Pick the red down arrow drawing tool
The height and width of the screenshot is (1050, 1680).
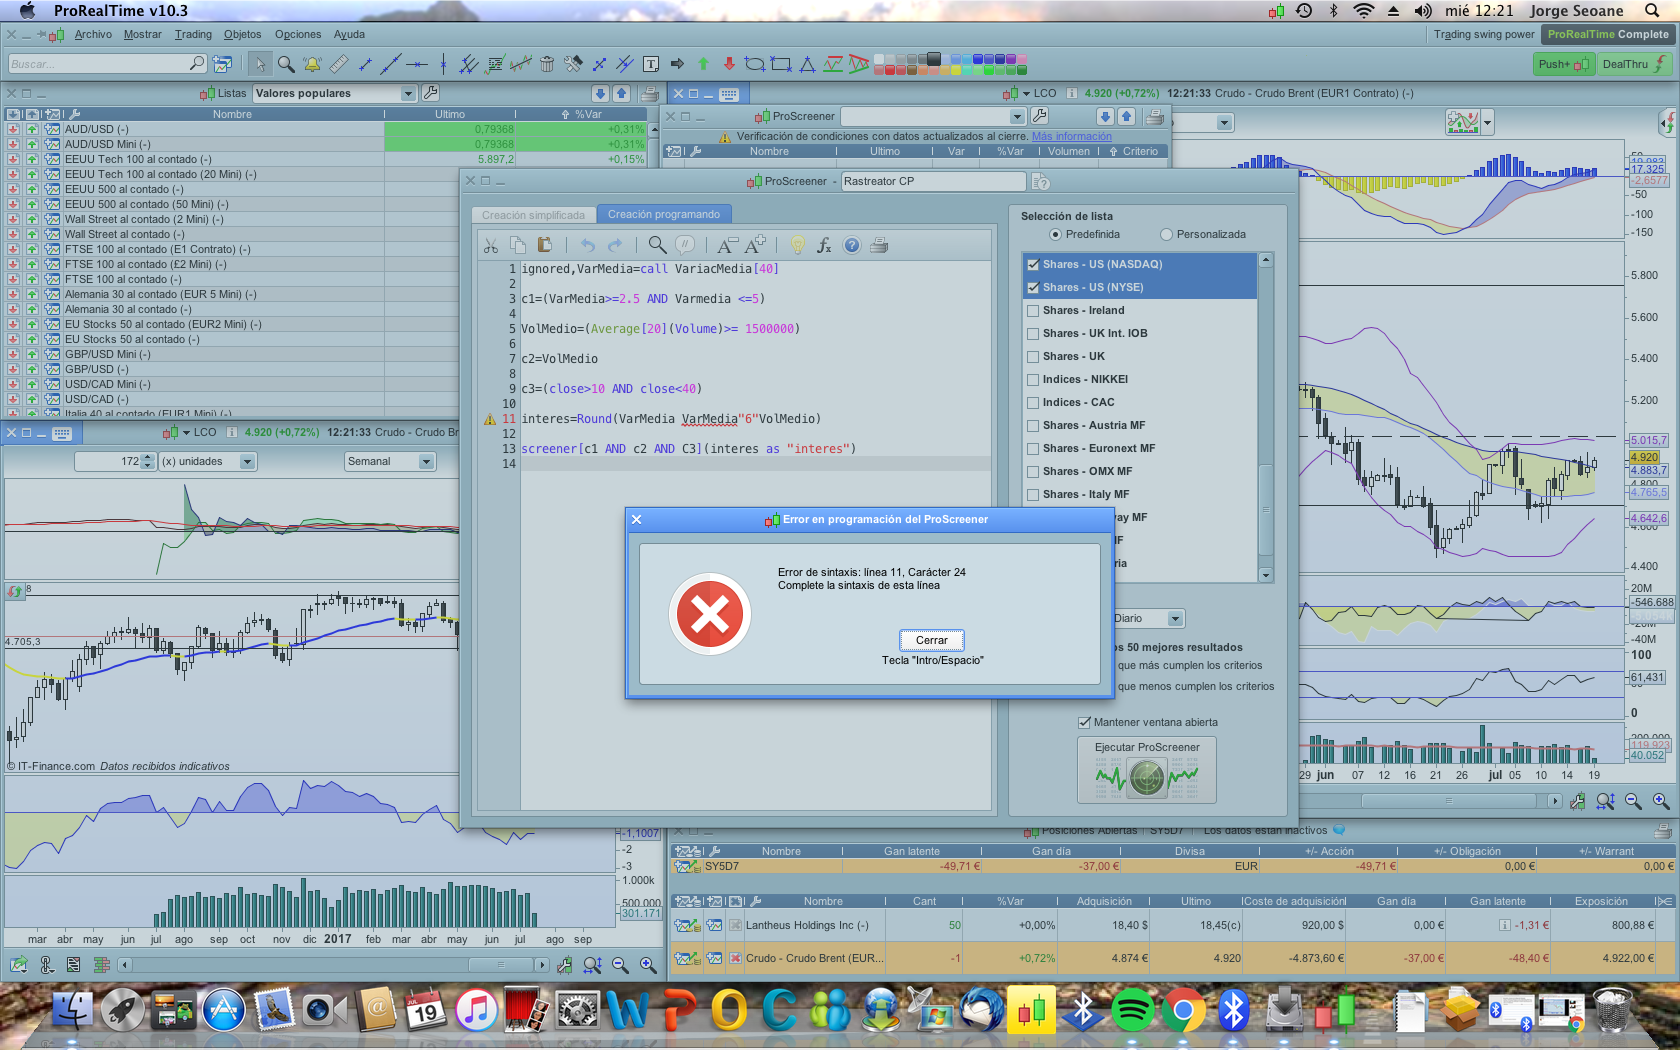pyautogui.click(x=729, y=64)
